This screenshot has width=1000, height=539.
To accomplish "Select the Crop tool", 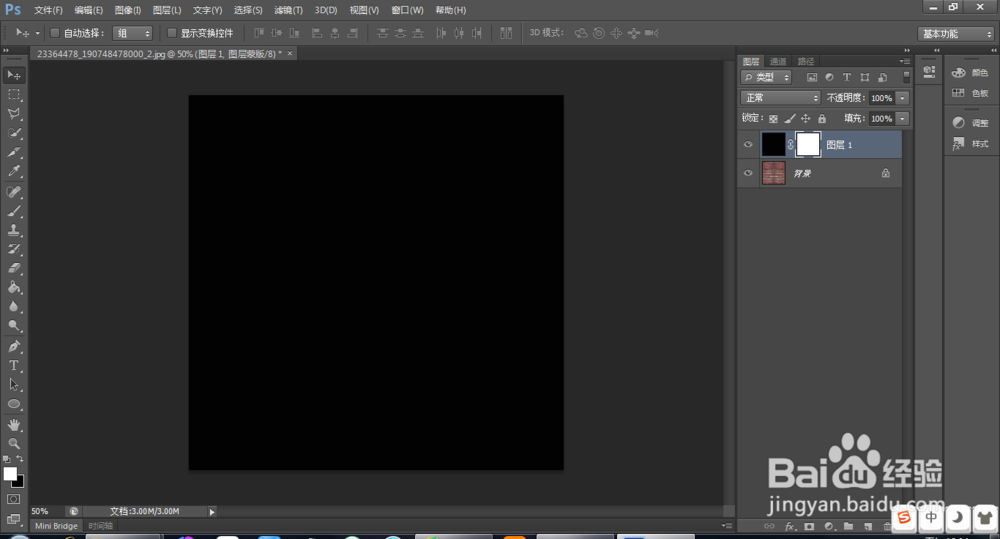I will 13,152.
